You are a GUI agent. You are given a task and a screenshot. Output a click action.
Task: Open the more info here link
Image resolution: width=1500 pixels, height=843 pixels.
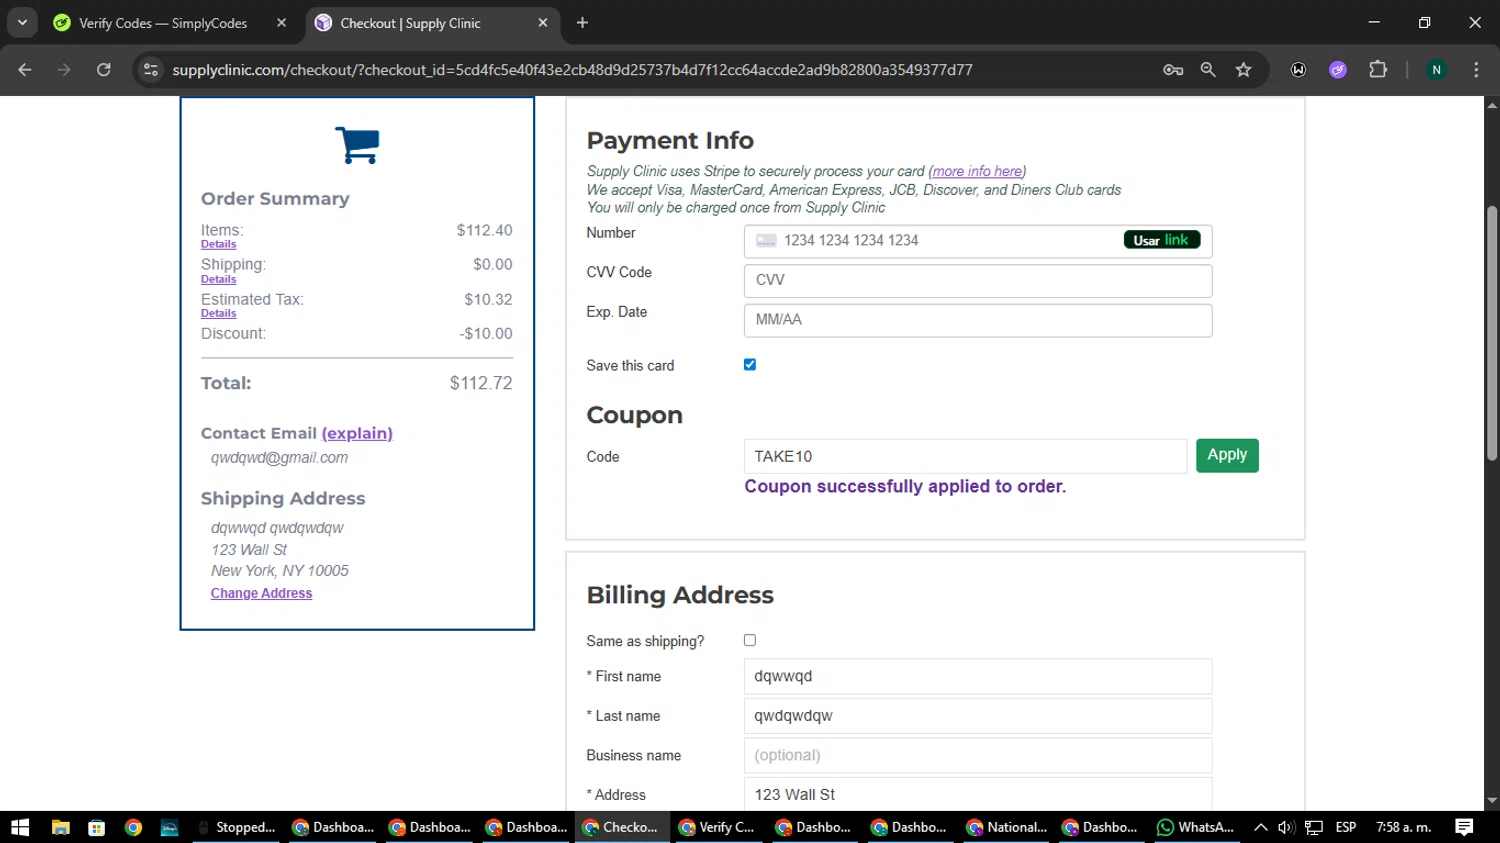coord(977,171)
